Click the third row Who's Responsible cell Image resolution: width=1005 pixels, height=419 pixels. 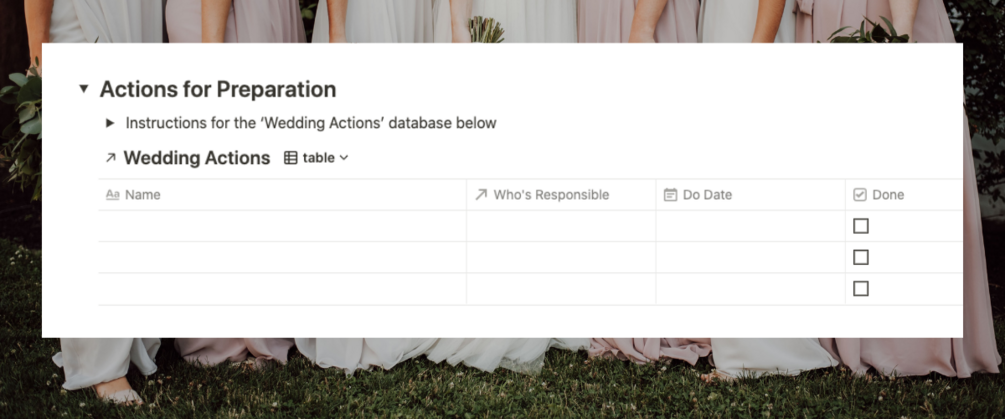[560, 289]
